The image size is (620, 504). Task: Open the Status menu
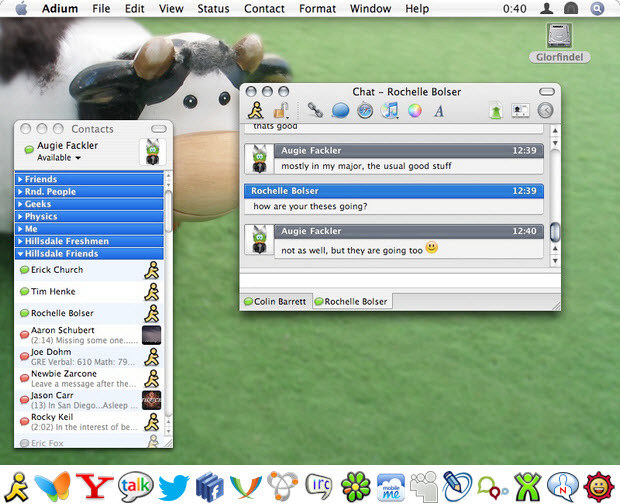click(213, 8)
